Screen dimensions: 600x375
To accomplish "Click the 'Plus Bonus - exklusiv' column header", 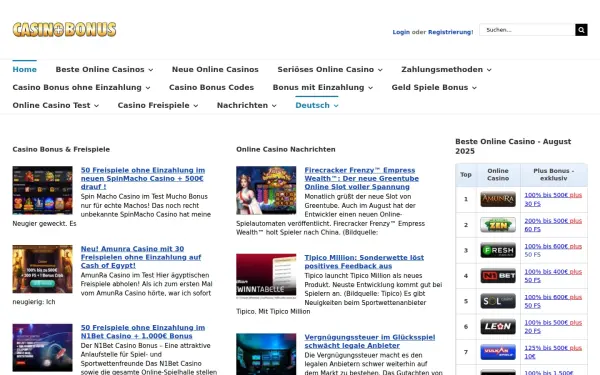I will tap(554, 174).
